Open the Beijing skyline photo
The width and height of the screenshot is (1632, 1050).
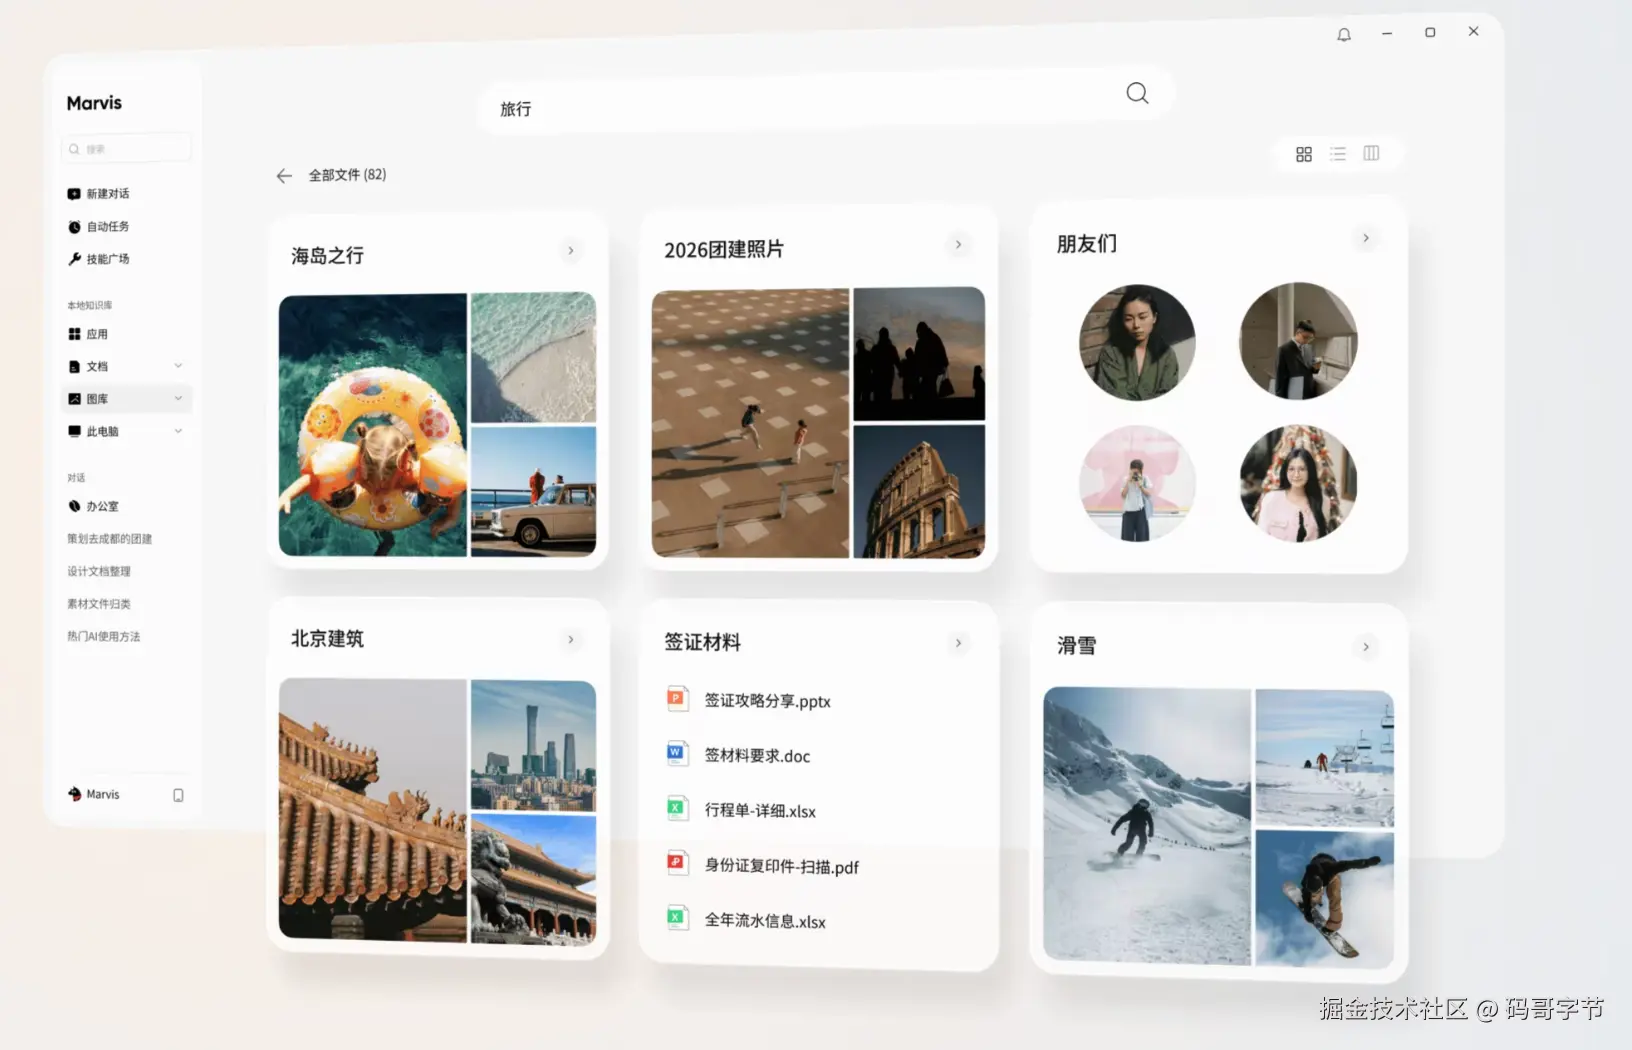[533, 745]
